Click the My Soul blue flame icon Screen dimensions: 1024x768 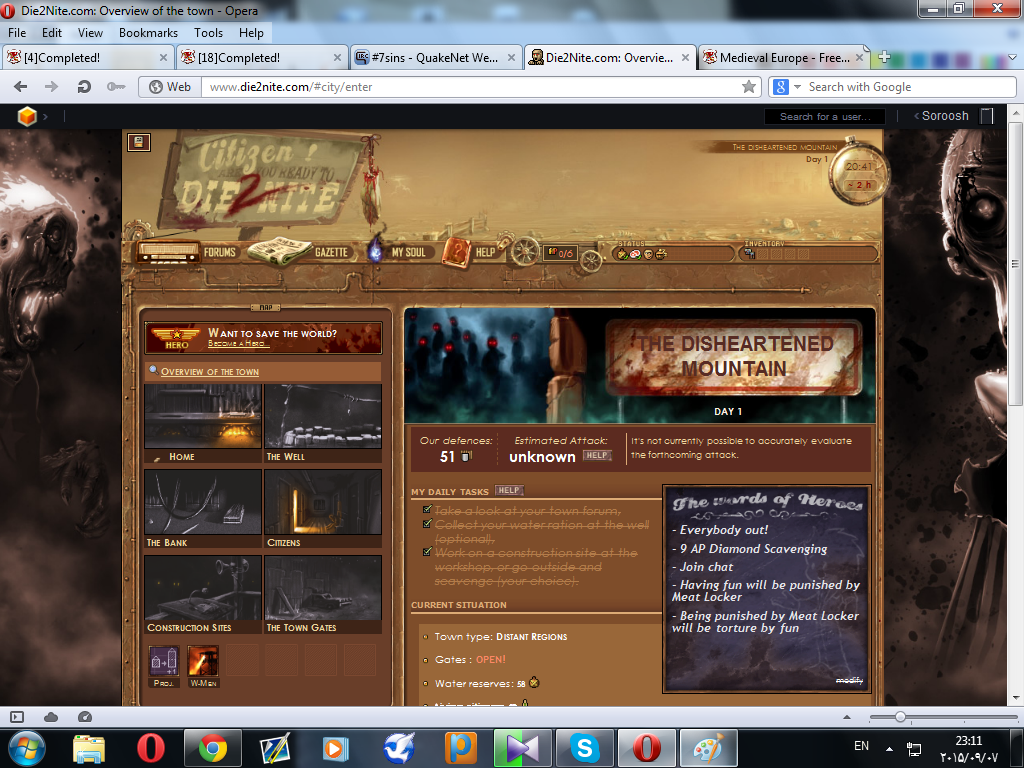click(x=375, y=251)
